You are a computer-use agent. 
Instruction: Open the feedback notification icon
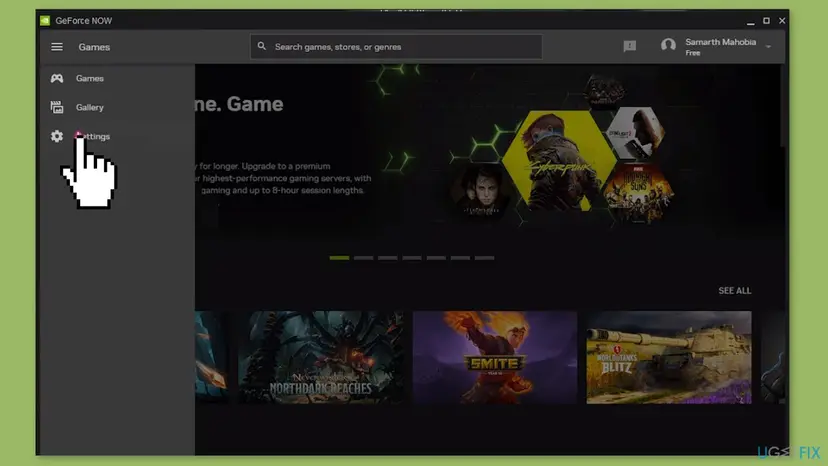coord(629,46)
